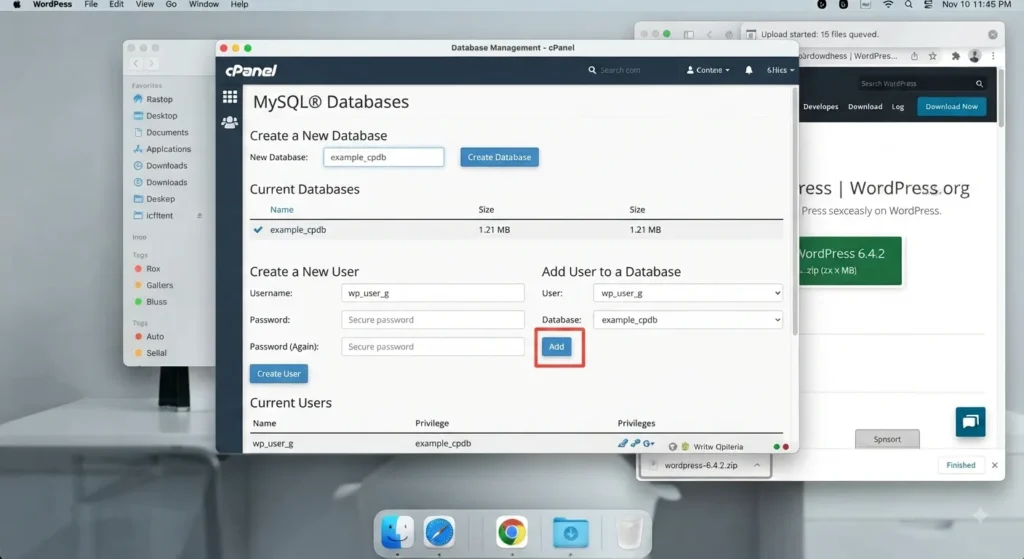
Task: Click the pencil privilege icon for wp_user_g
Action: (x=622, y=443)
